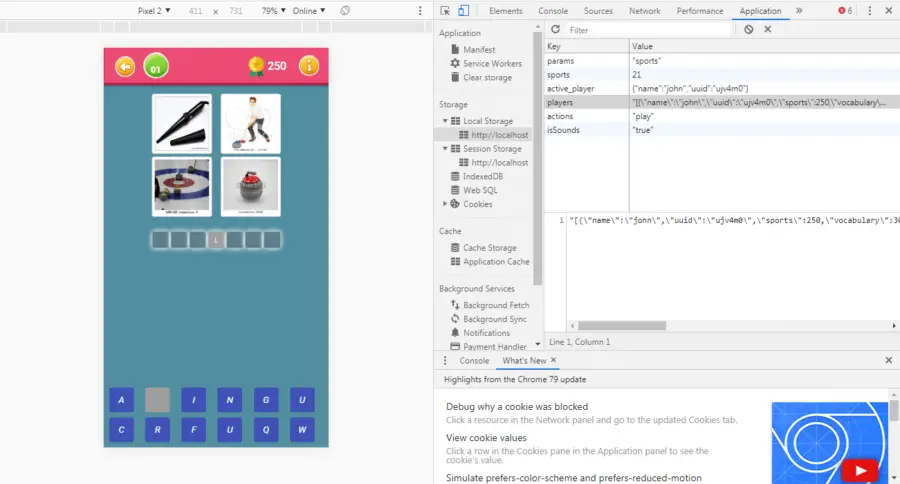The height and width of the screenshot is (484, 900).
Task: Select the params key row
Action: coord(722,60)
